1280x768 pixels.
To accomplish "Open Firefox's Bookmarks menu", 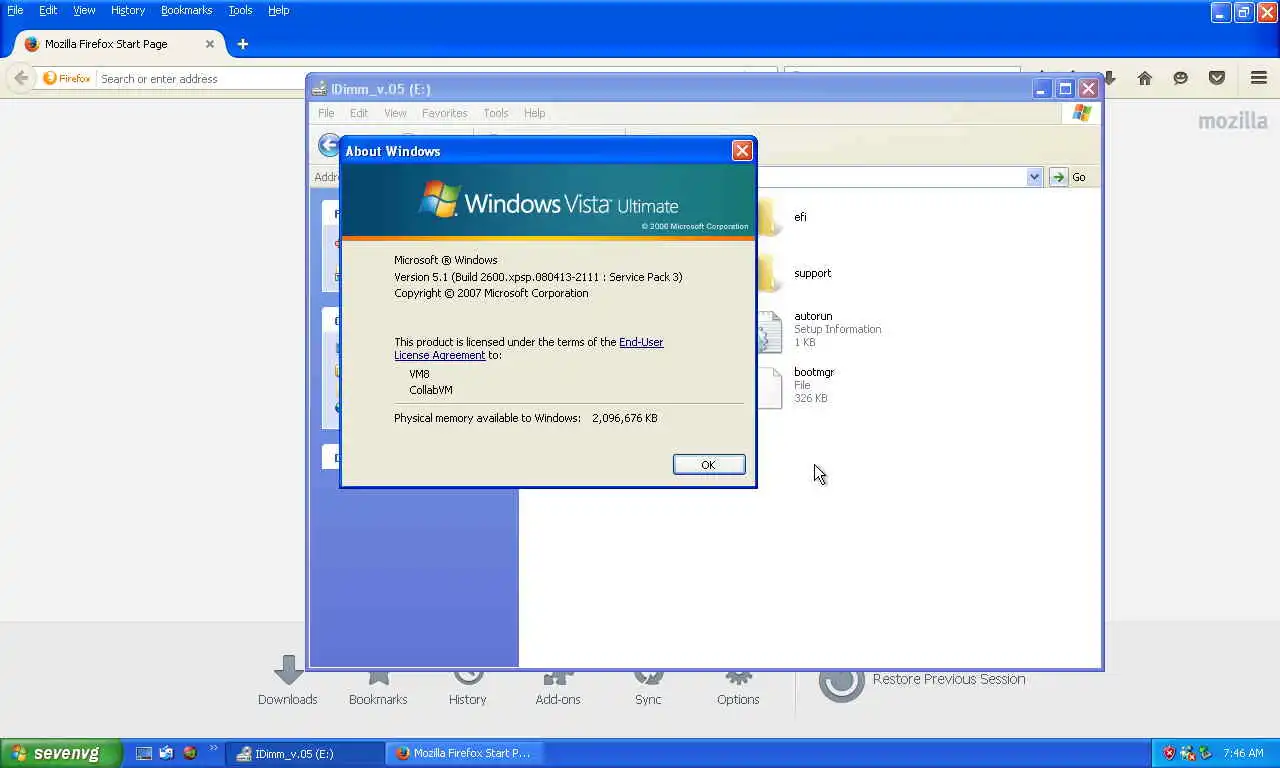I will pyautogui.click(x=187, y=10).
